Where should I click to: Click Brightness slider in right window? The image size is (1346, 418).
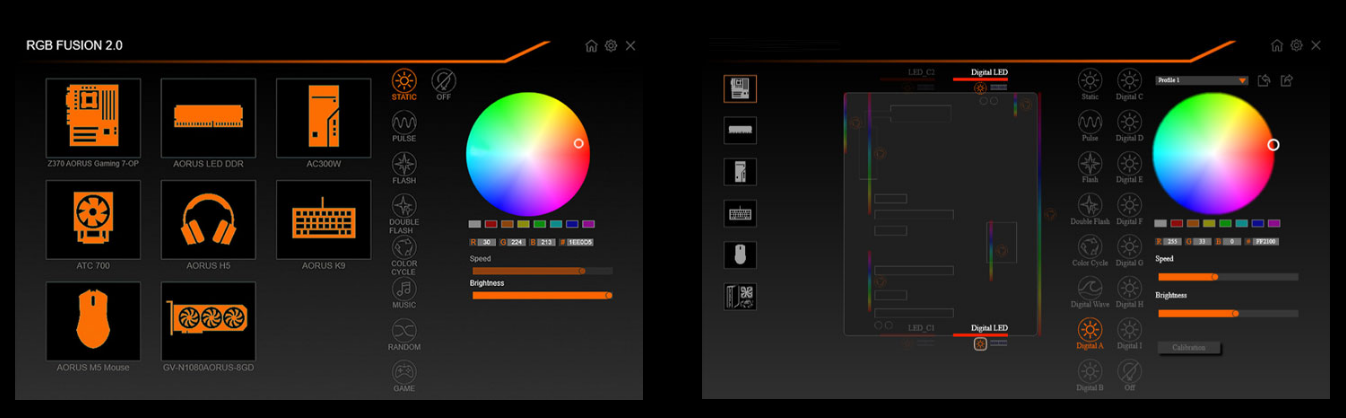(x=1228, y=313)
